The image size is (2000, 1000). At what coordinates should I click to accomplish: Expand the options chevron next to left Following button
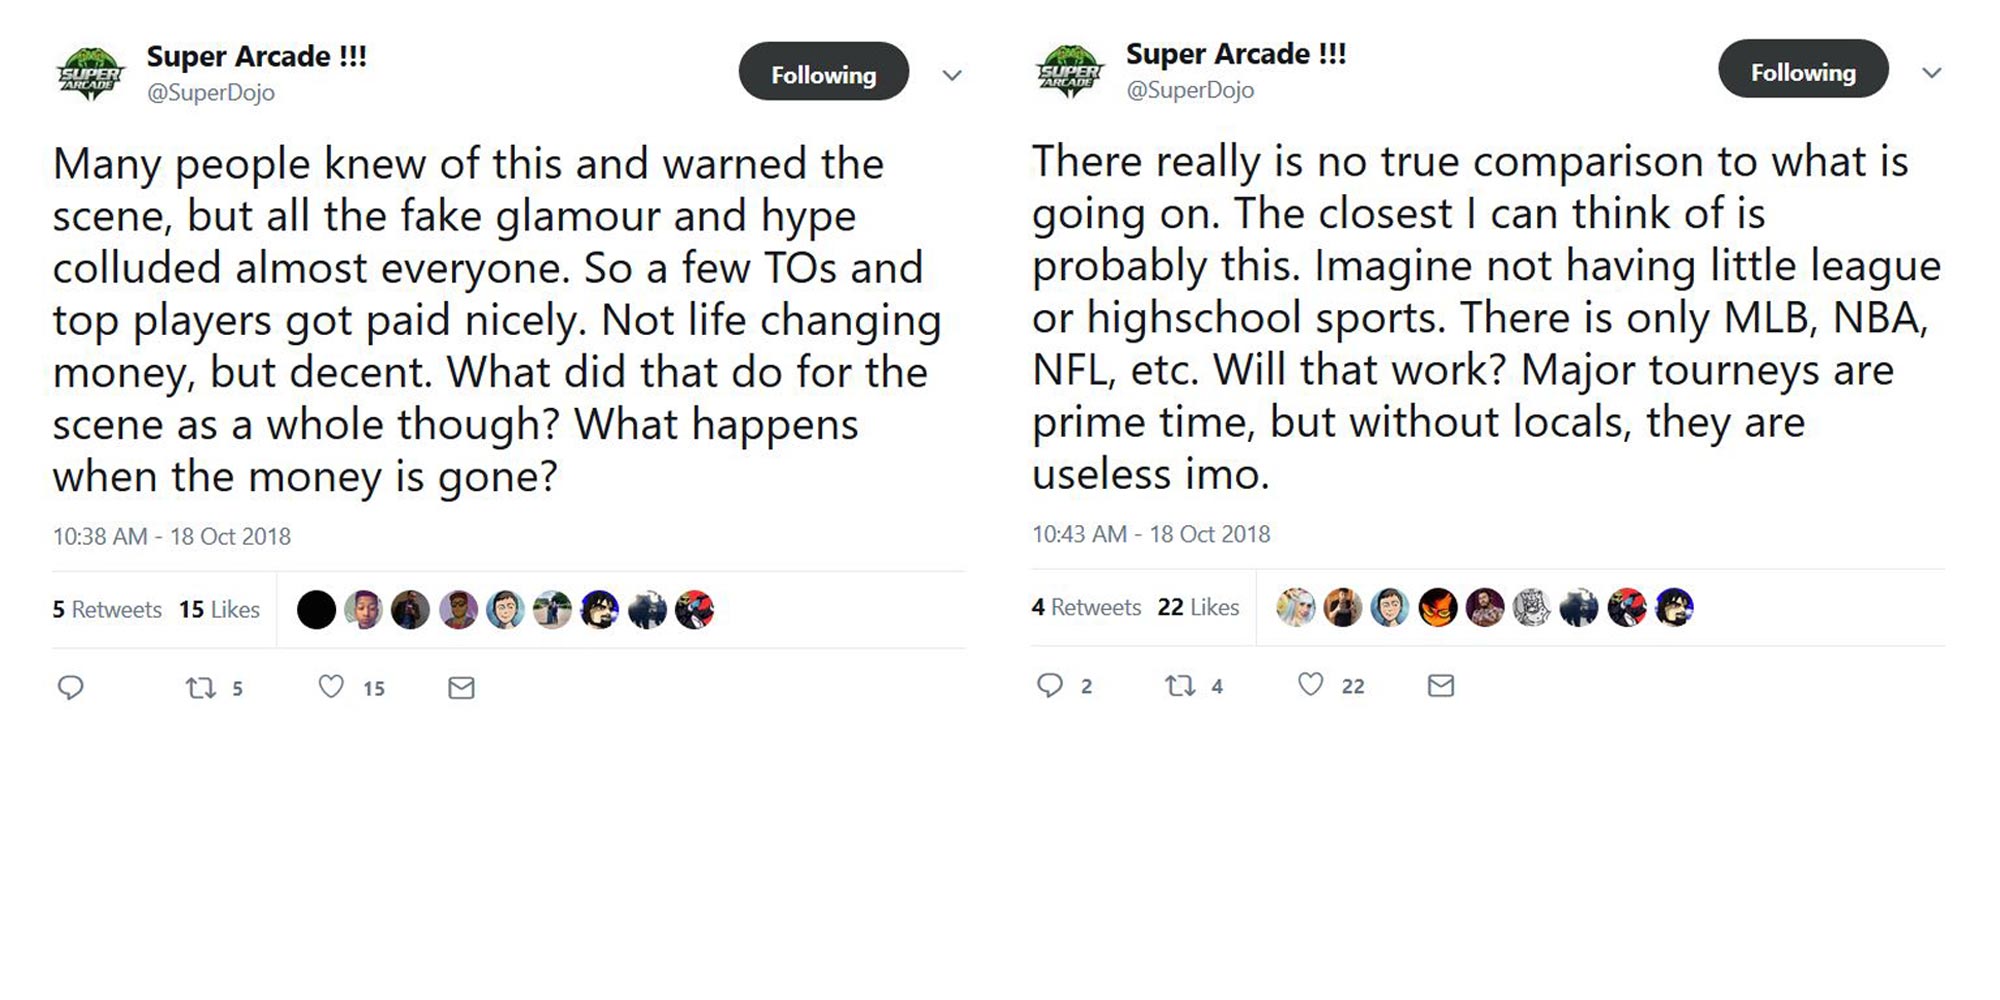[953, 75]
